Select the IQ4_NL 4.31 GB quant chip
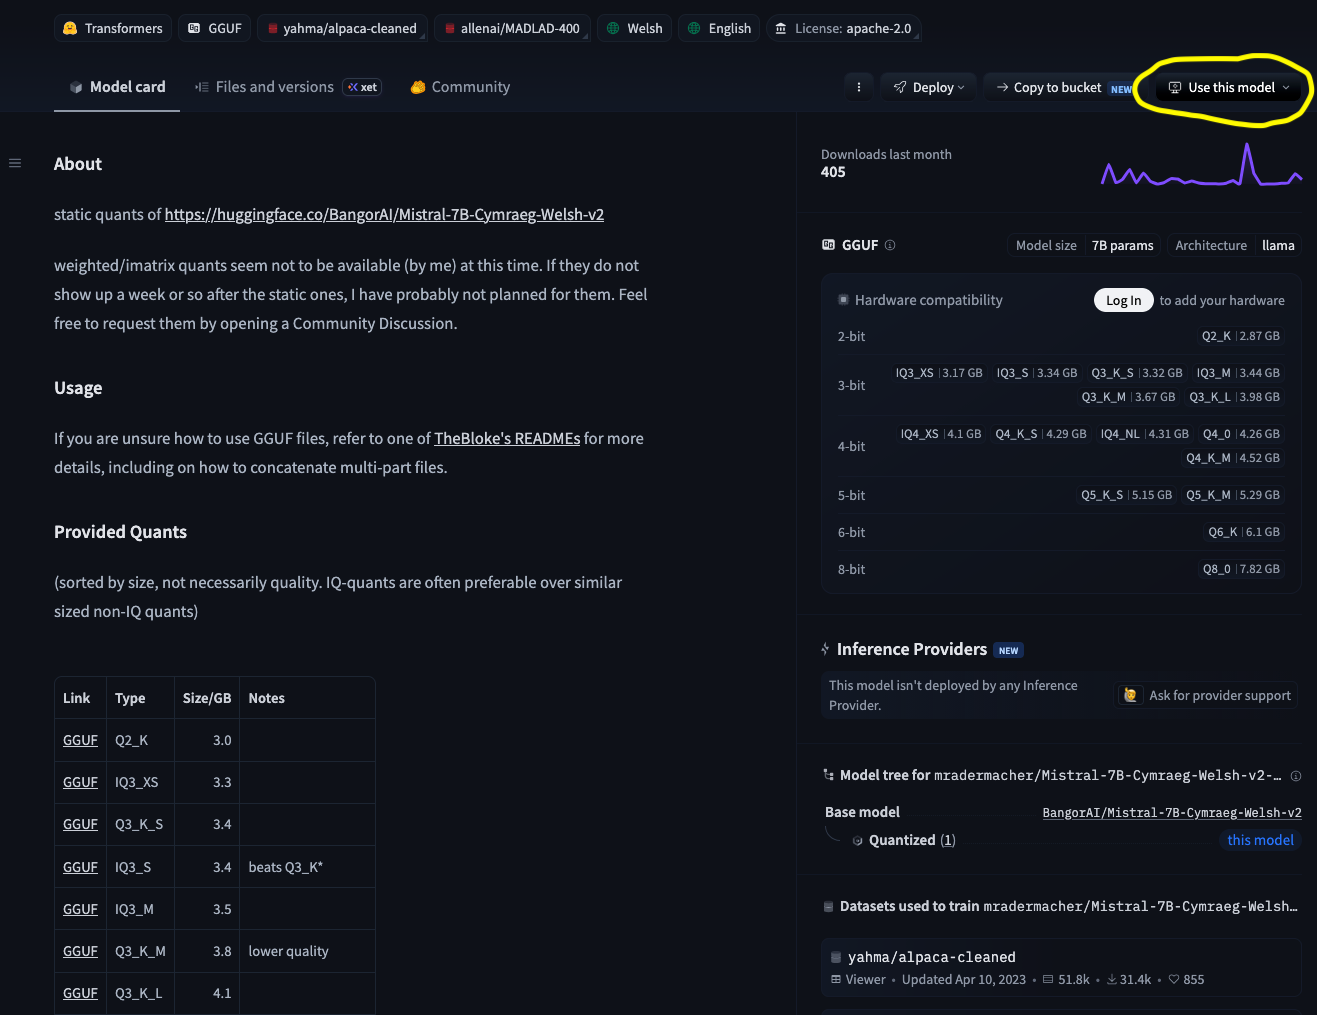Image resolution: width=1317 pixels, height=1015 pixels. [x=1145, y=434]
